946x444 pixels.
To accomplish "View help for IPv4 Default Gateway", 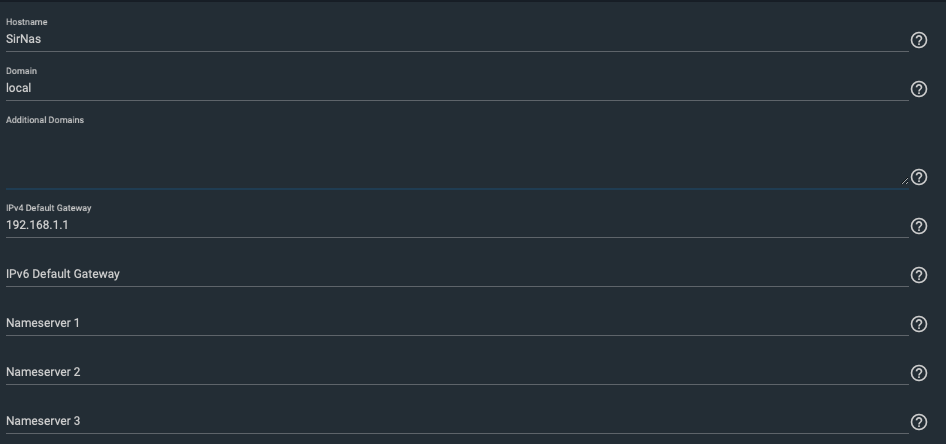I will click(918, 226).
